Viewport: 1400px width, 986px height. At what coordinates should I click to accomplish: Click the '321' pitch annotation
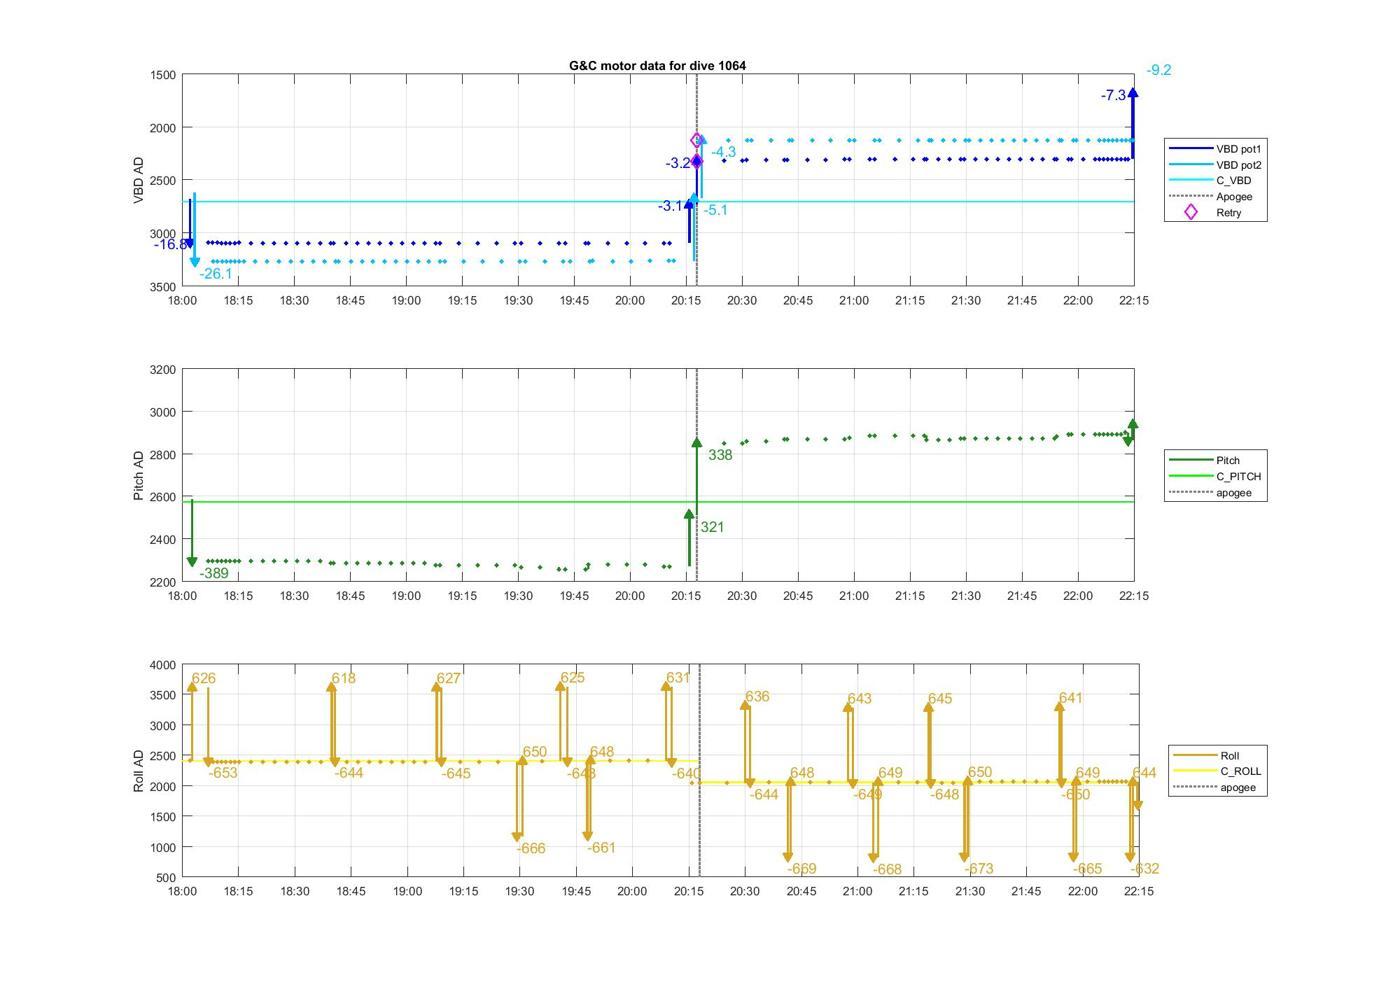[x=712, y=527]
